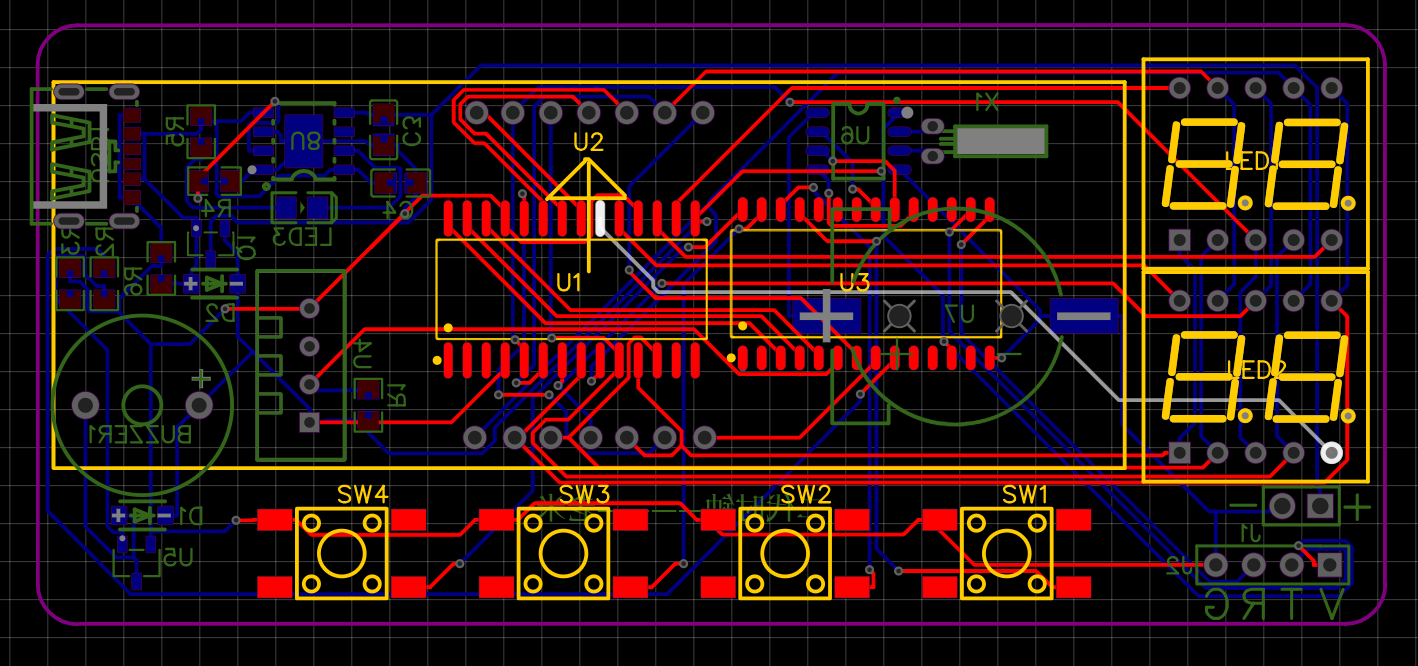Image resolution: width=1418 pixels, height=666 pixels.
Task: Select the SW2 tactile switch footprint
Action: (785, 552)
